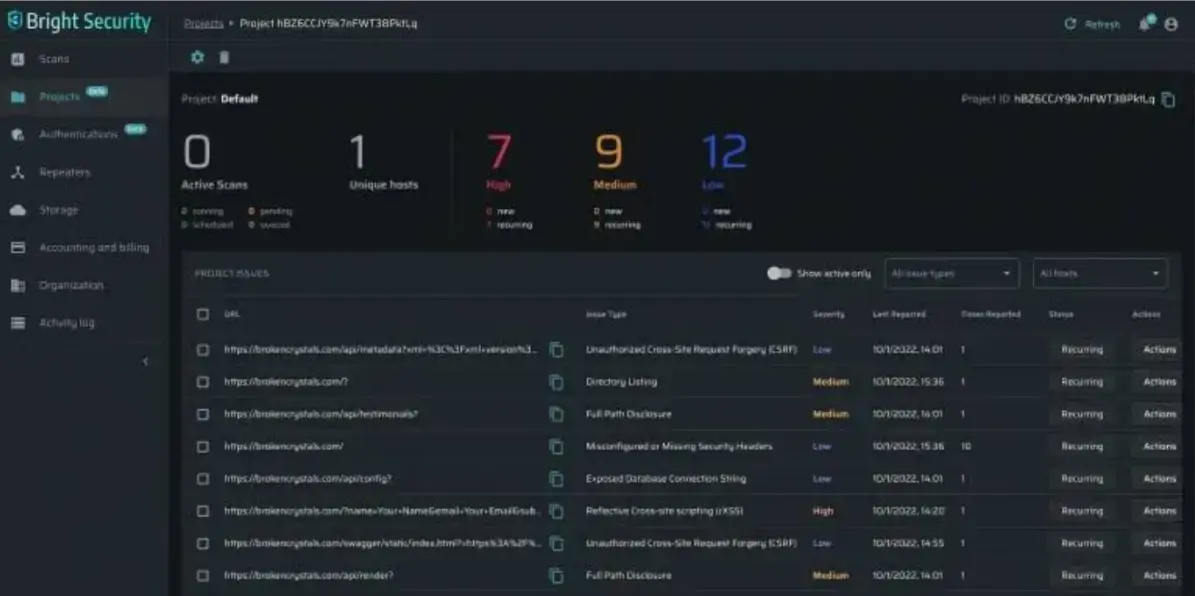Click the Refresh button
Viewport: 1195px width, 596px height.
point(1092,24)
